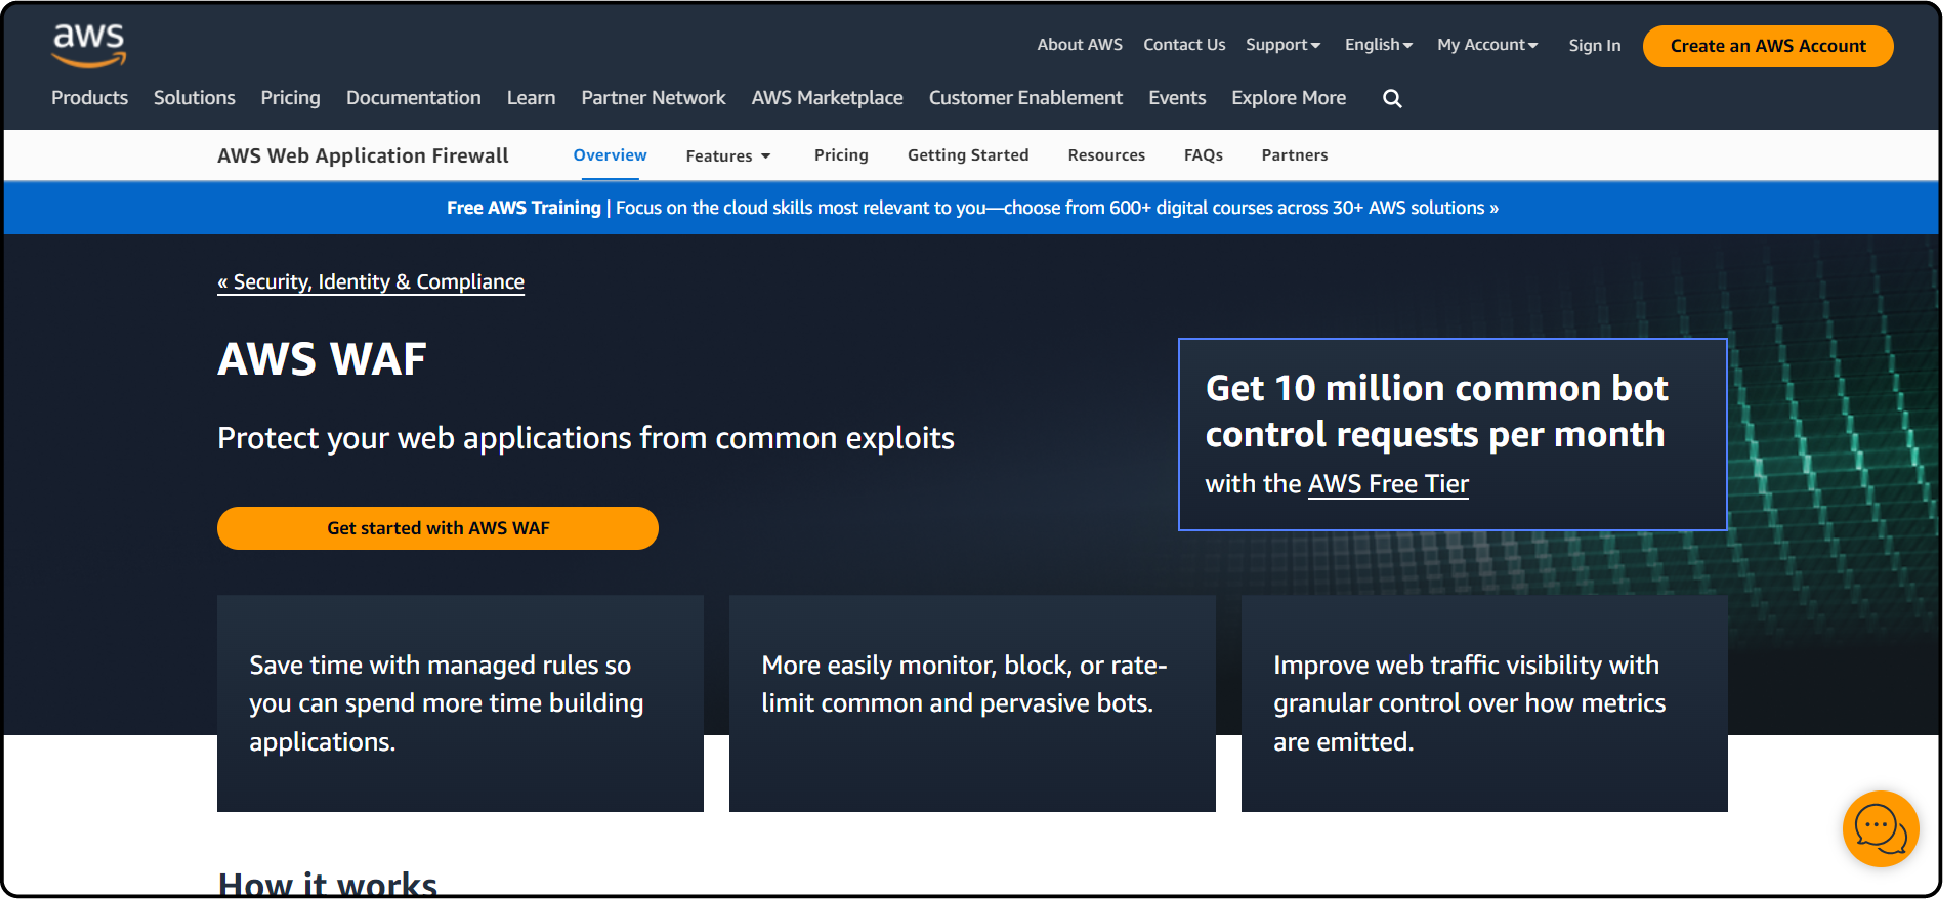Select the Getting Started tab
This screenshot has width=1943, height=899.
click(x=968, y=156)
